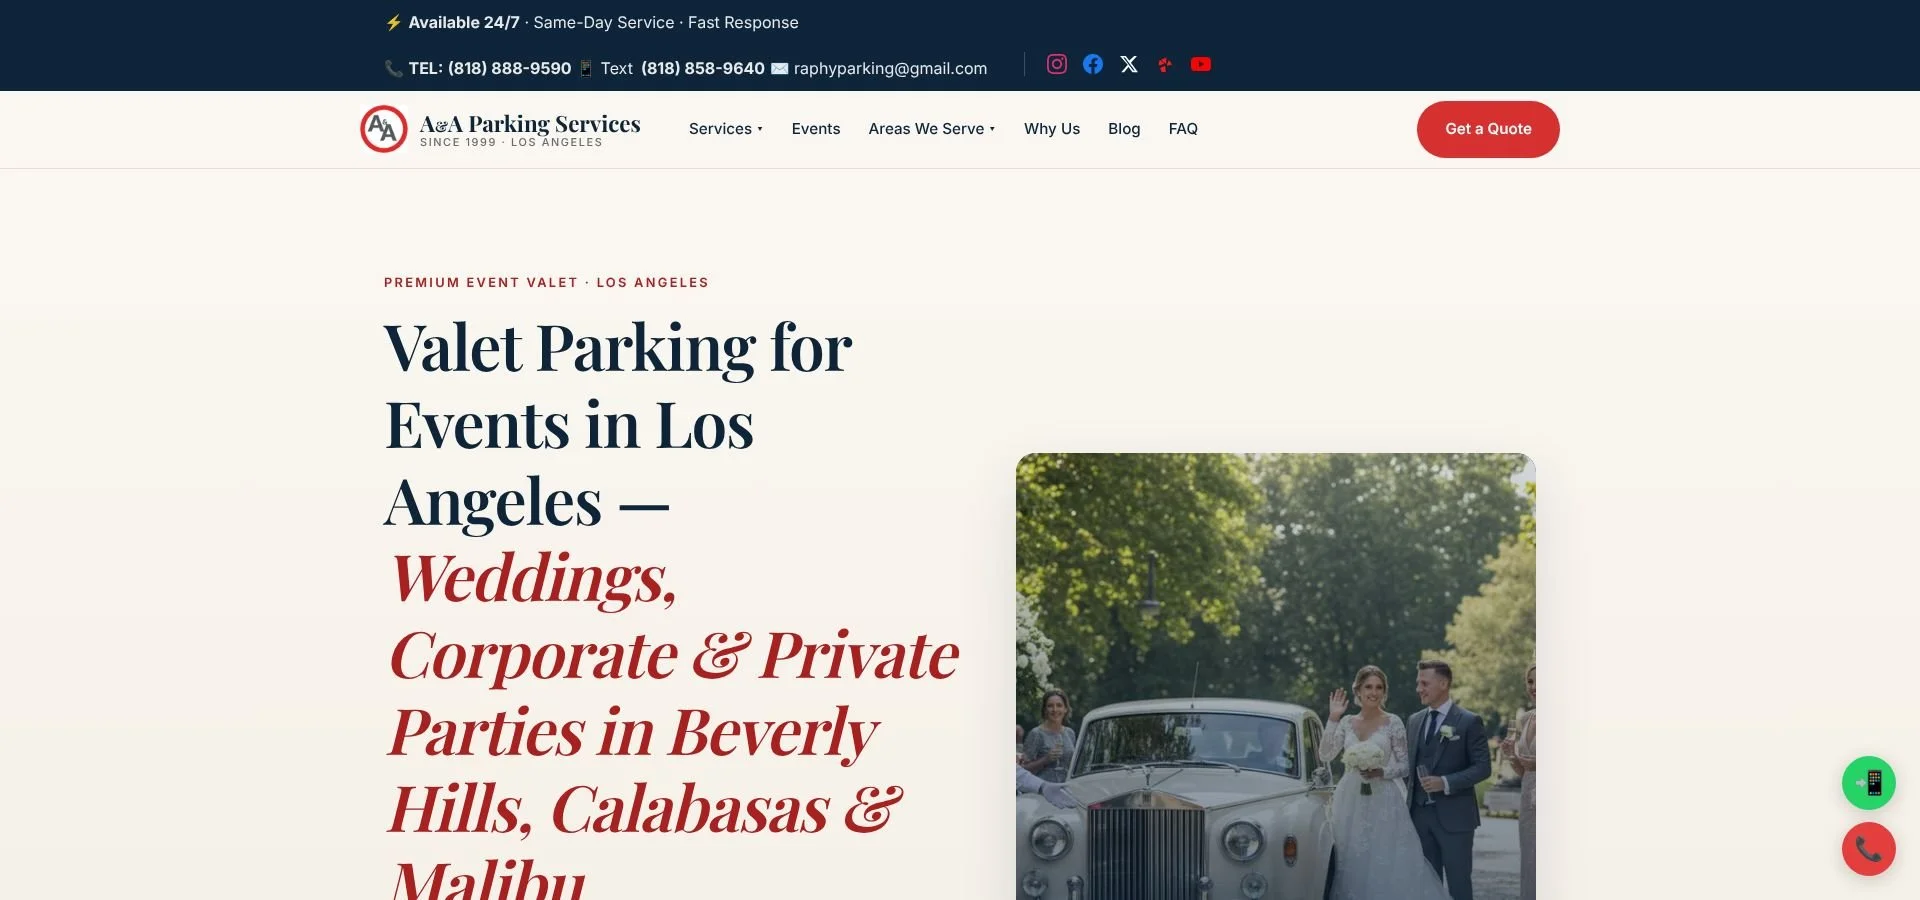Open the Blog page
This screenshot has width=1920, height=900.
(x=1124, y=129)
